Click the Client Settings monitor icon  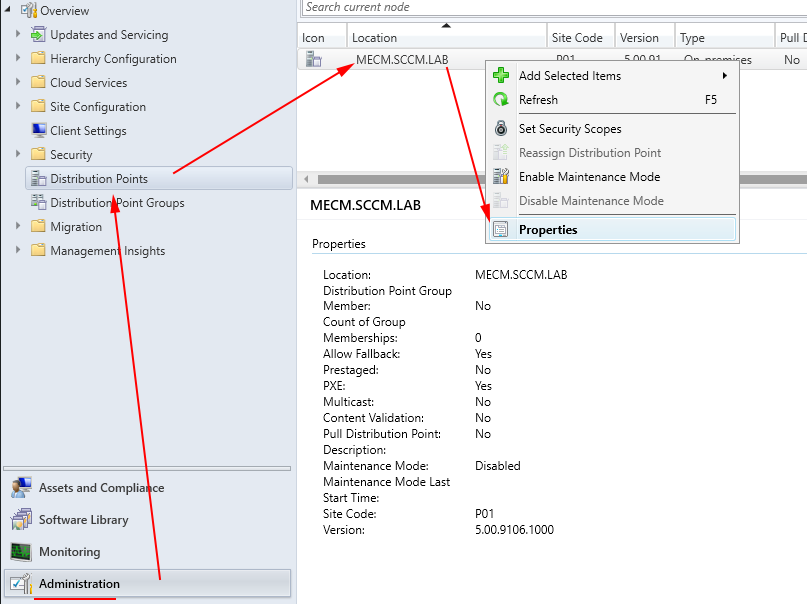point(38,131)
